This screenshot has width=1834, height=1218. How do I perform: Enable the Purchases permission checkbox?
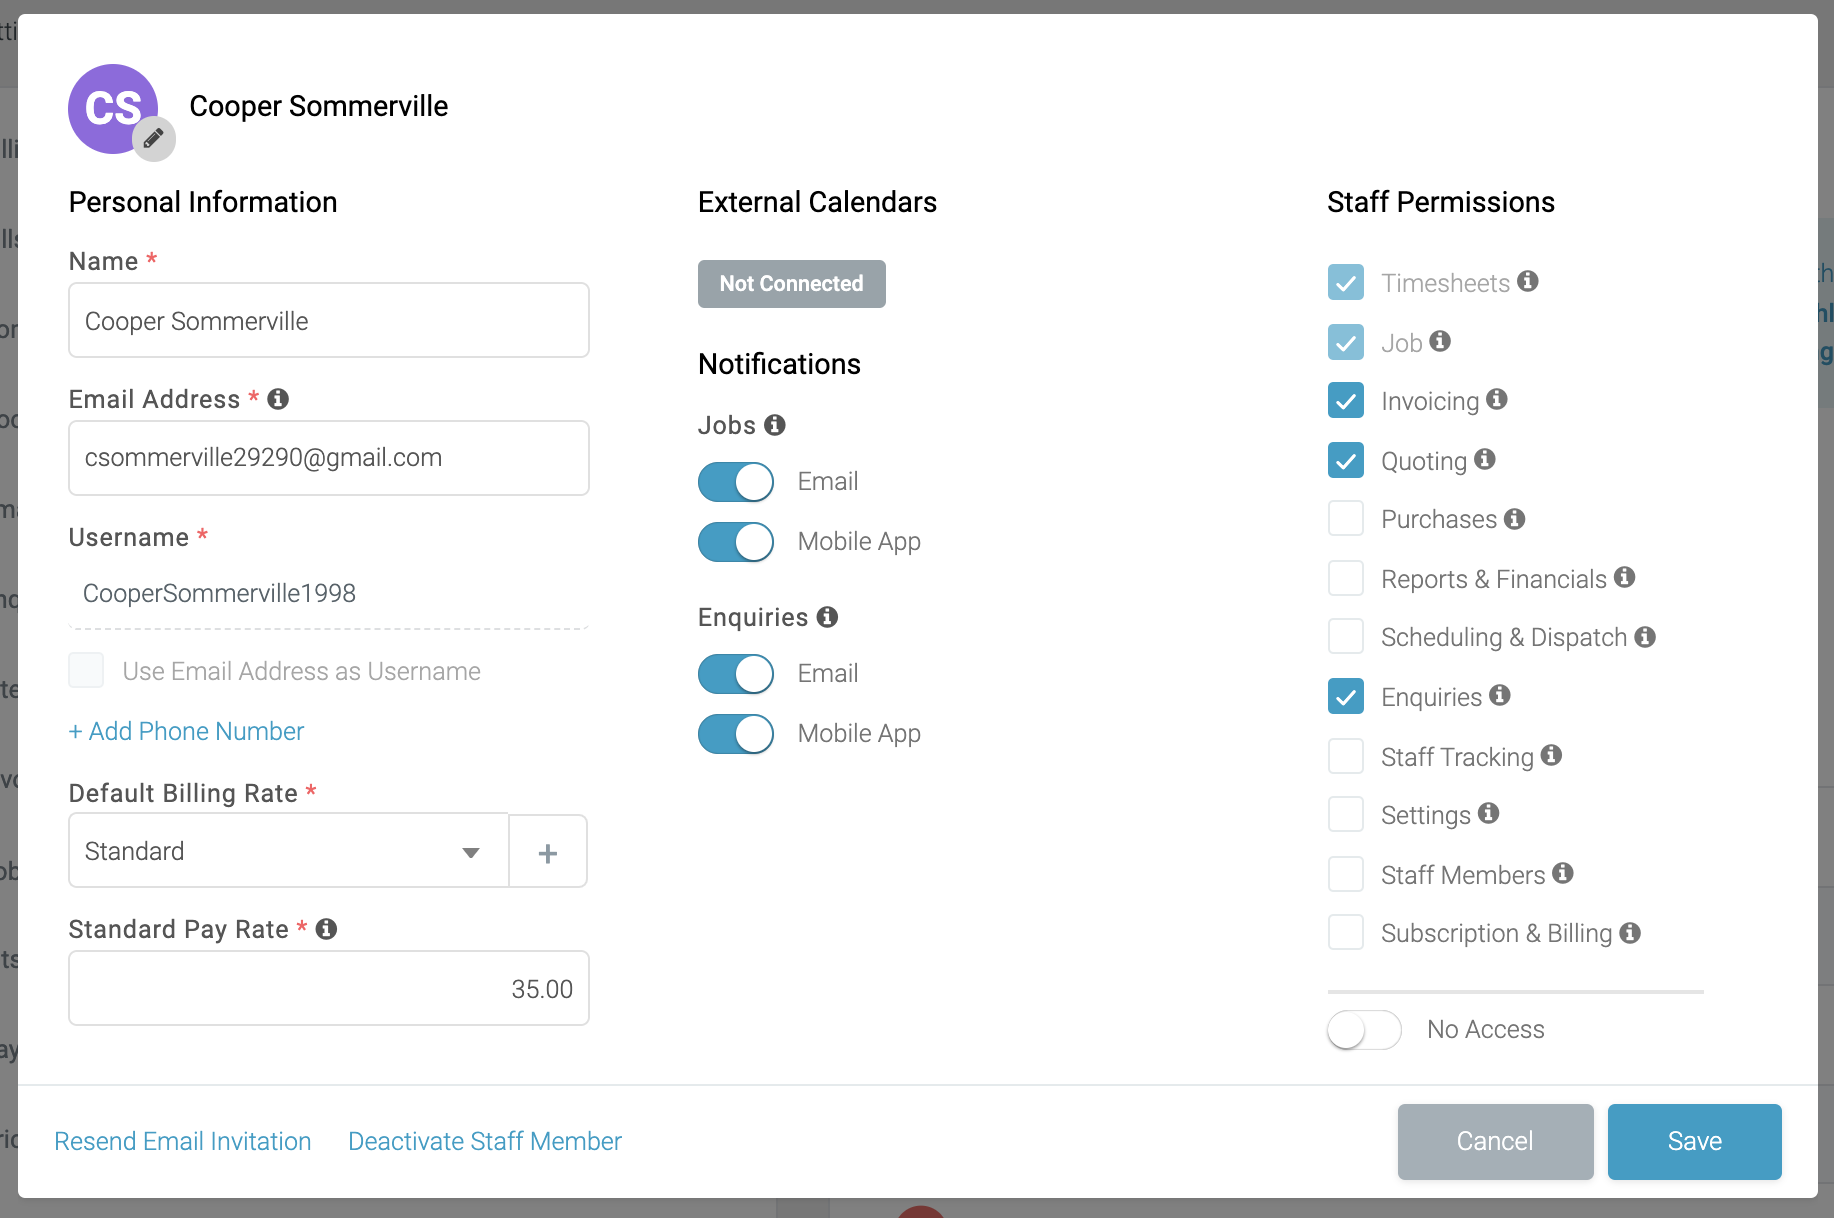point(1346,519)
